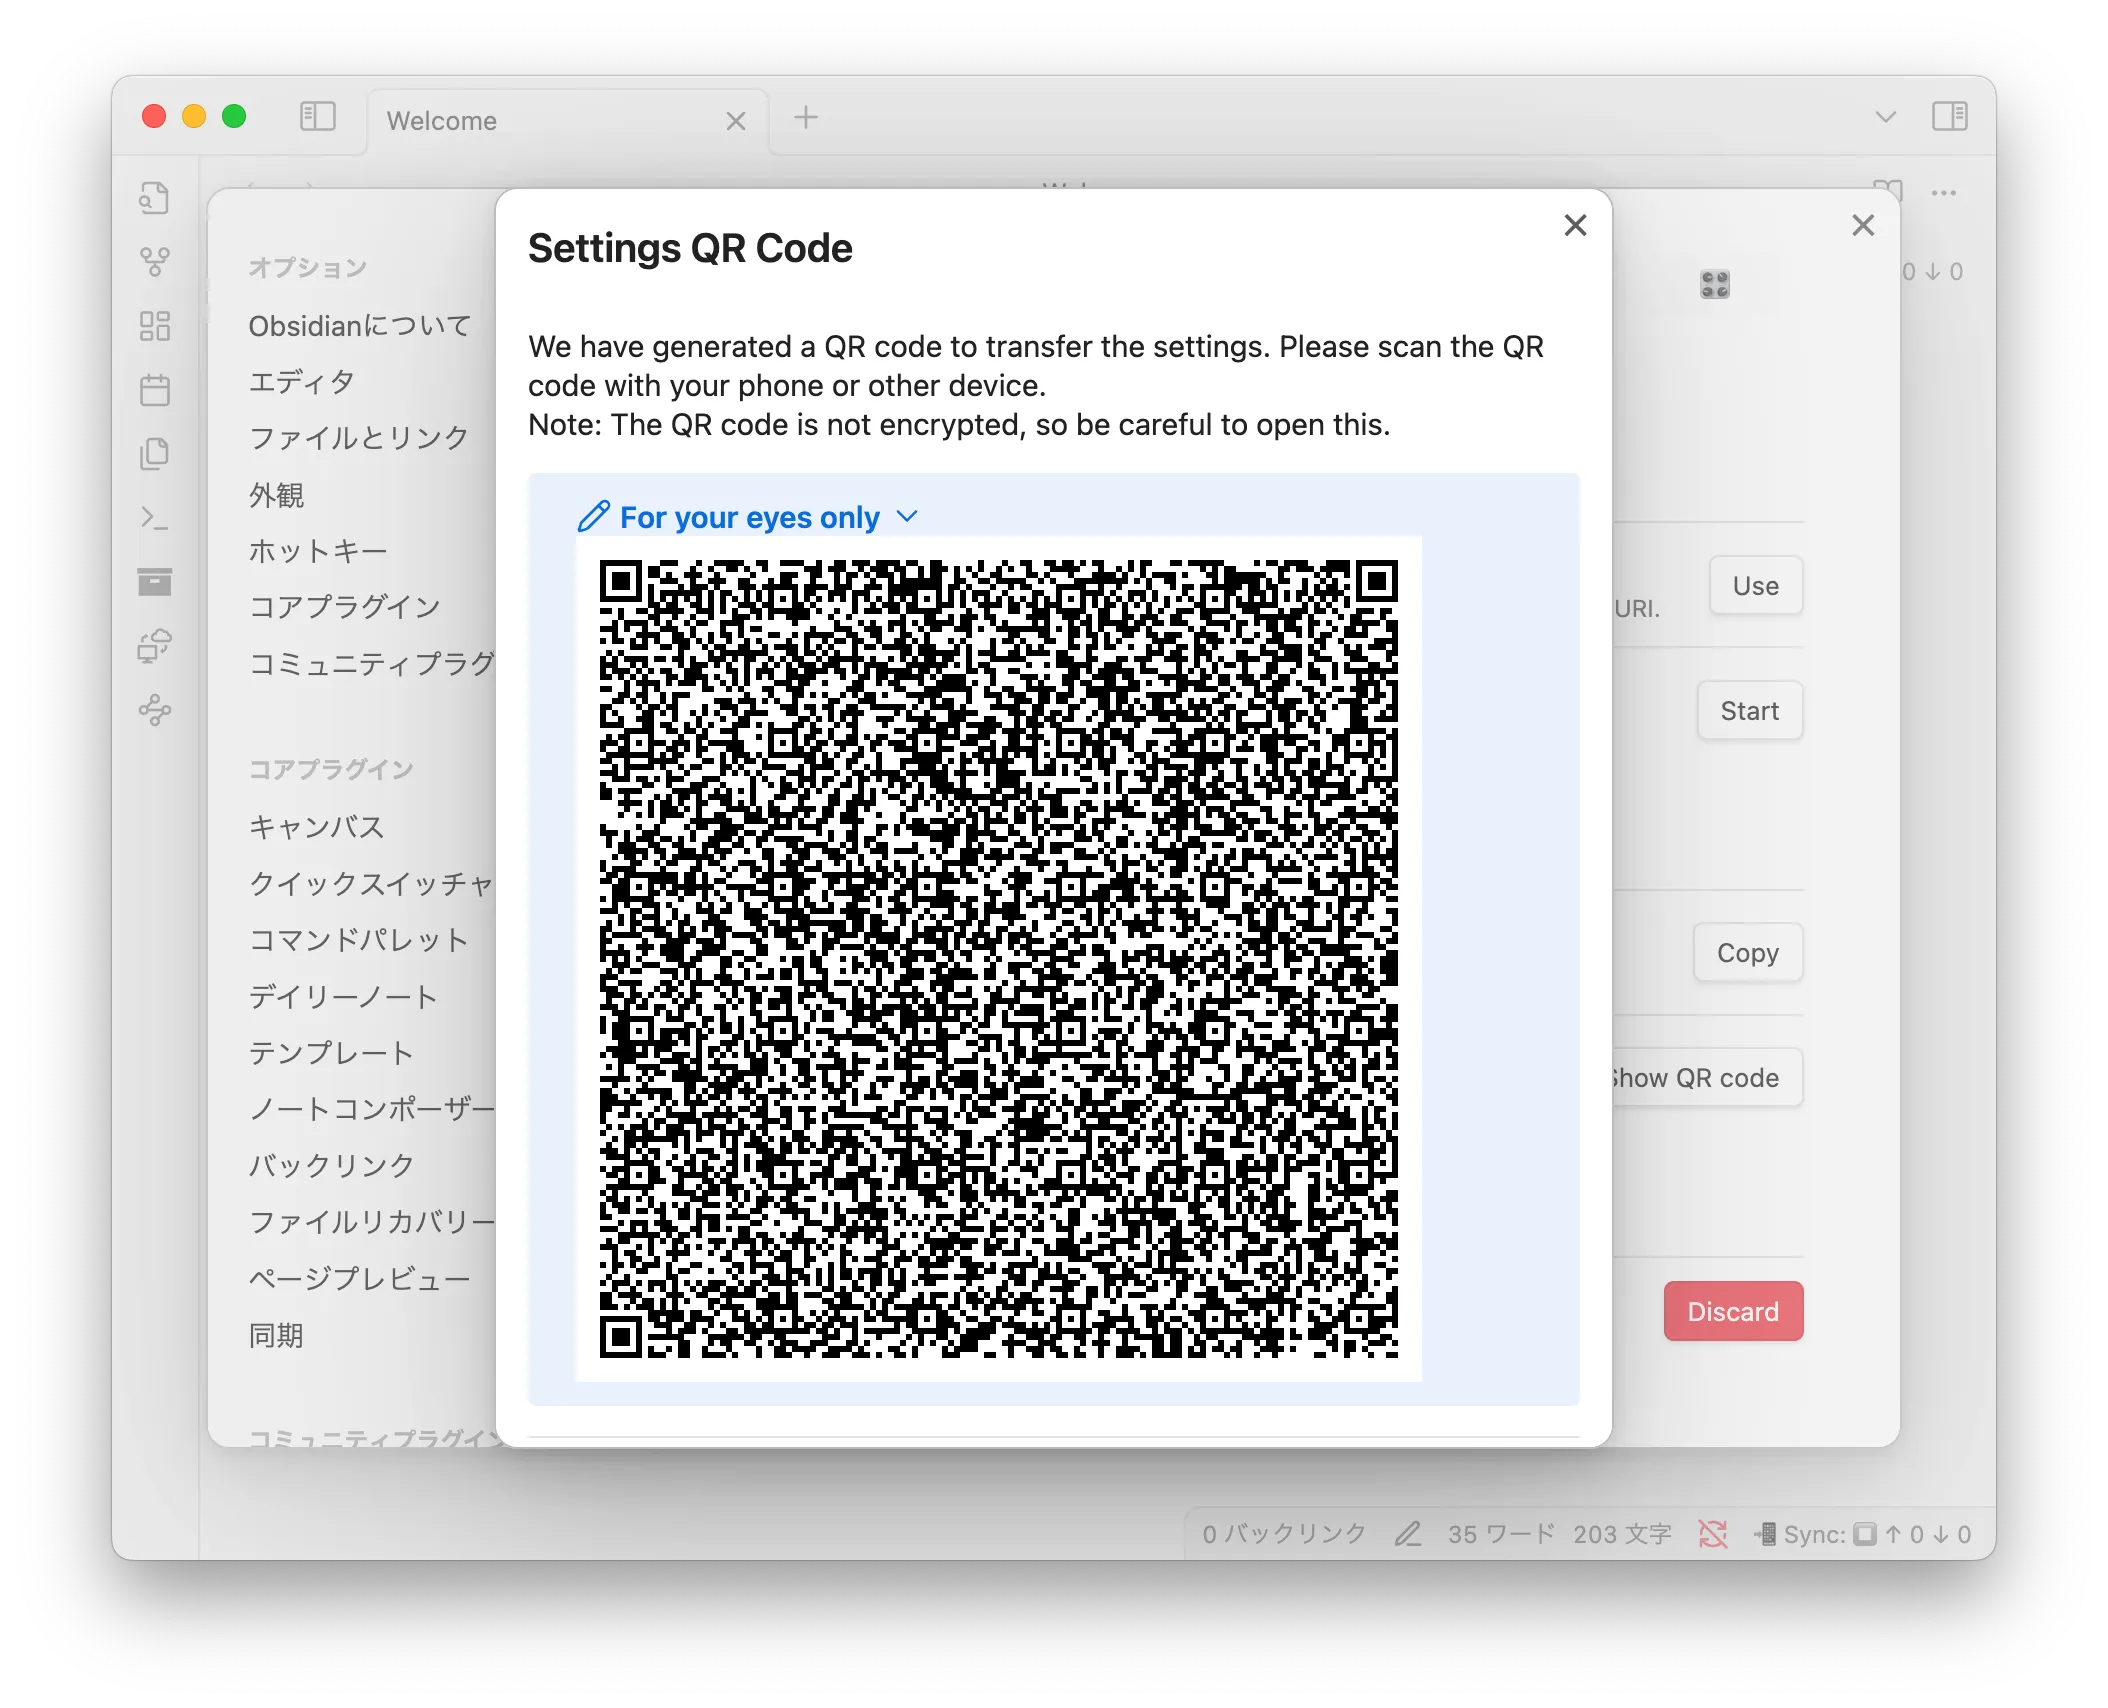Open the 同期 settings section
Viewport: 2108px width, 1708px height.
(x=277, y=1335)
